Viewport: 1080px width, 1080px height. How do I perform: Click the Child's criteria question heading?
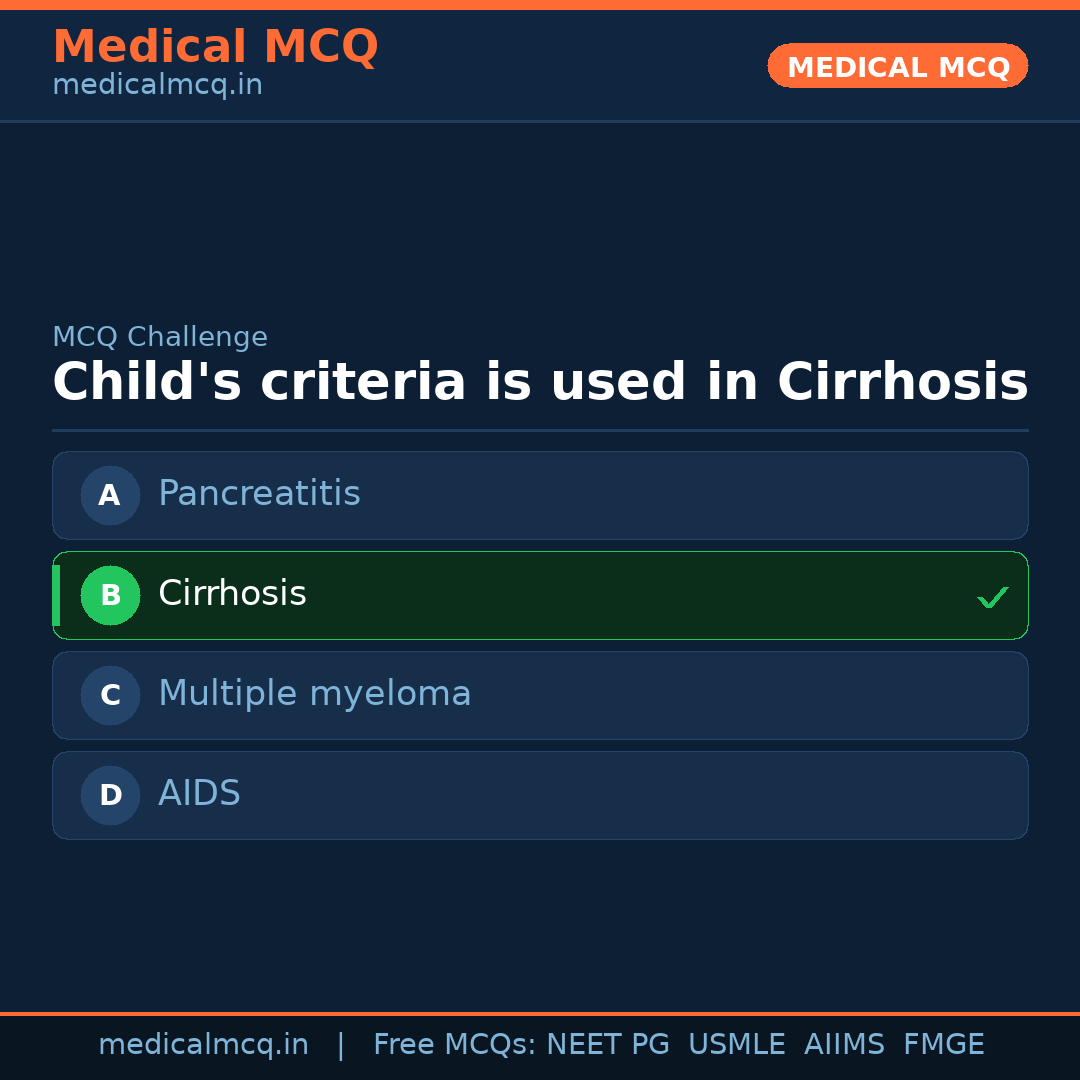pos(540,383)
